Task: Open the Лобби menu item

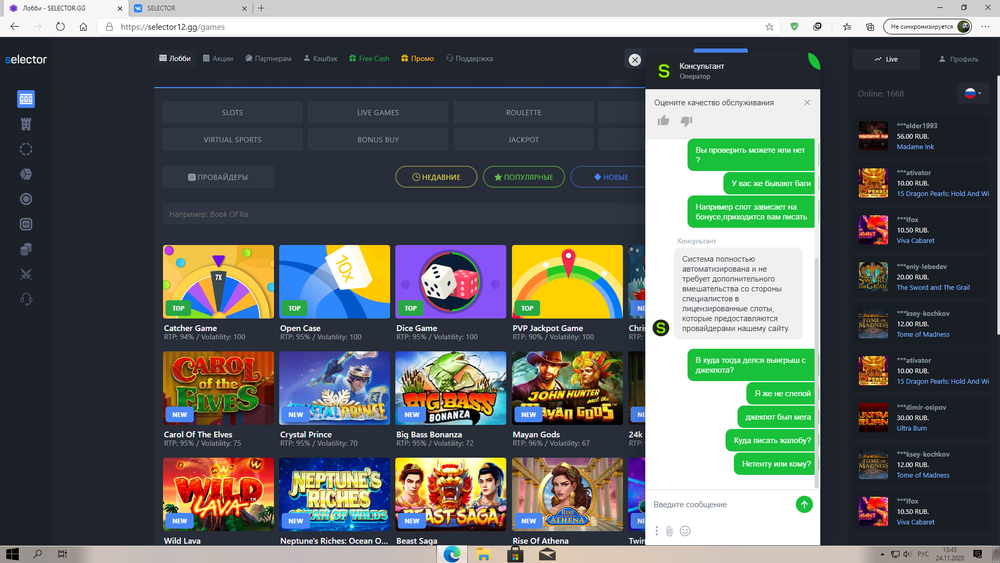Action: coord(175,58)
